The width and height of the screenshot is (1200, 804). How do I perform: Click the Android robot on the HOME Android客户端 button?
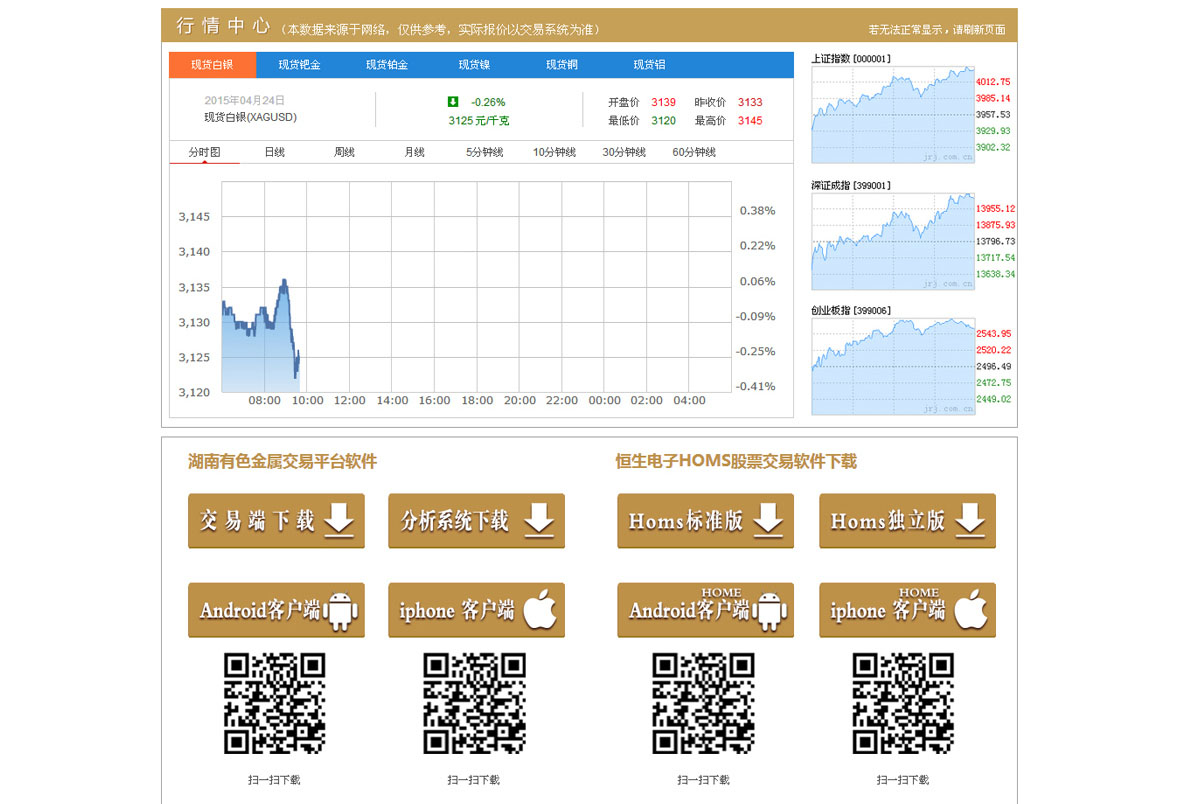pos(770,610)
